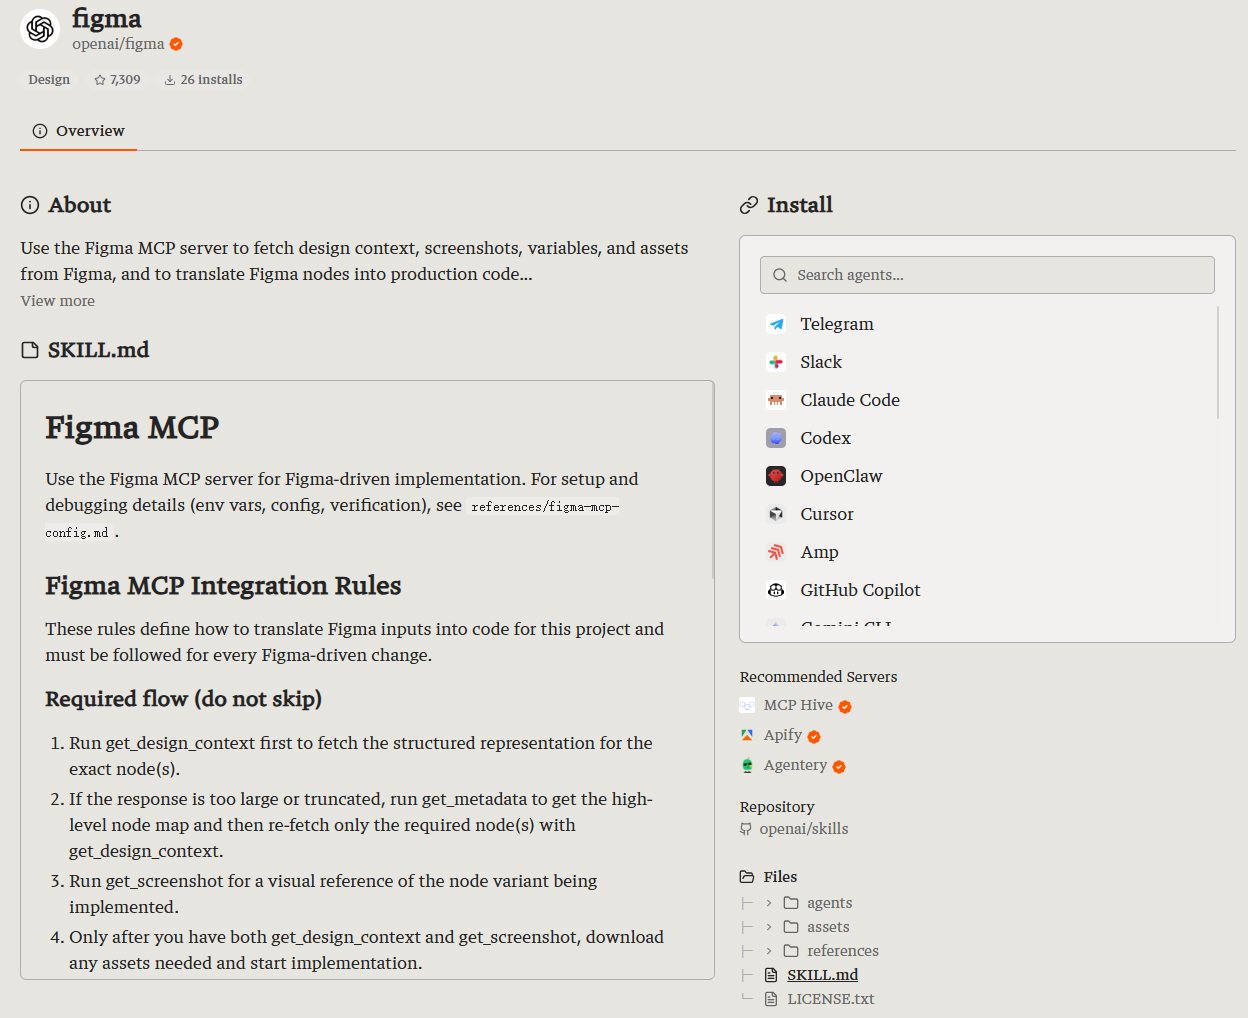This screenshot has width=1248, height=1018.
Task: Click View more under About
Action: (58, 301)
